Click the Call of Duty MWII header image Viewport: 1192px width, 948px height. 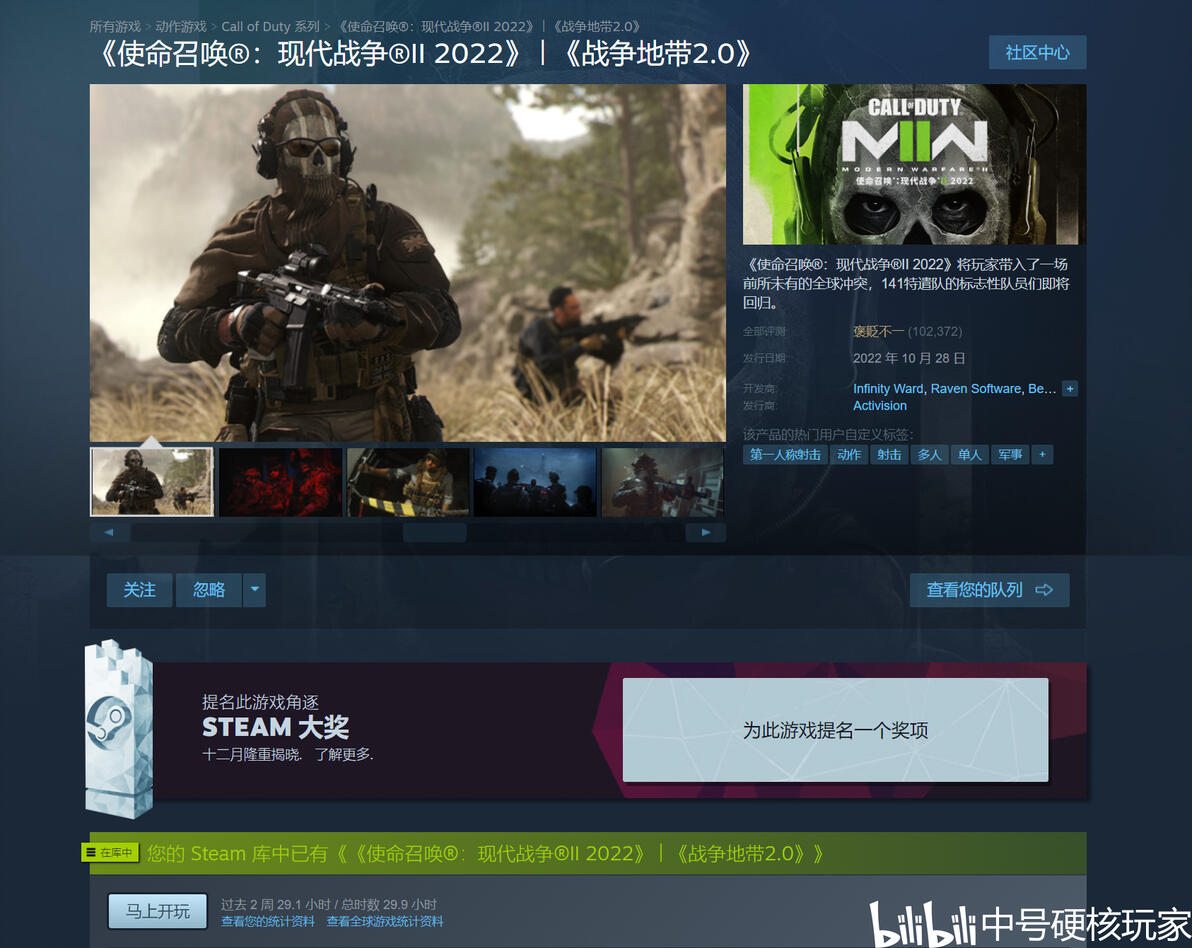tap(914, 164)
